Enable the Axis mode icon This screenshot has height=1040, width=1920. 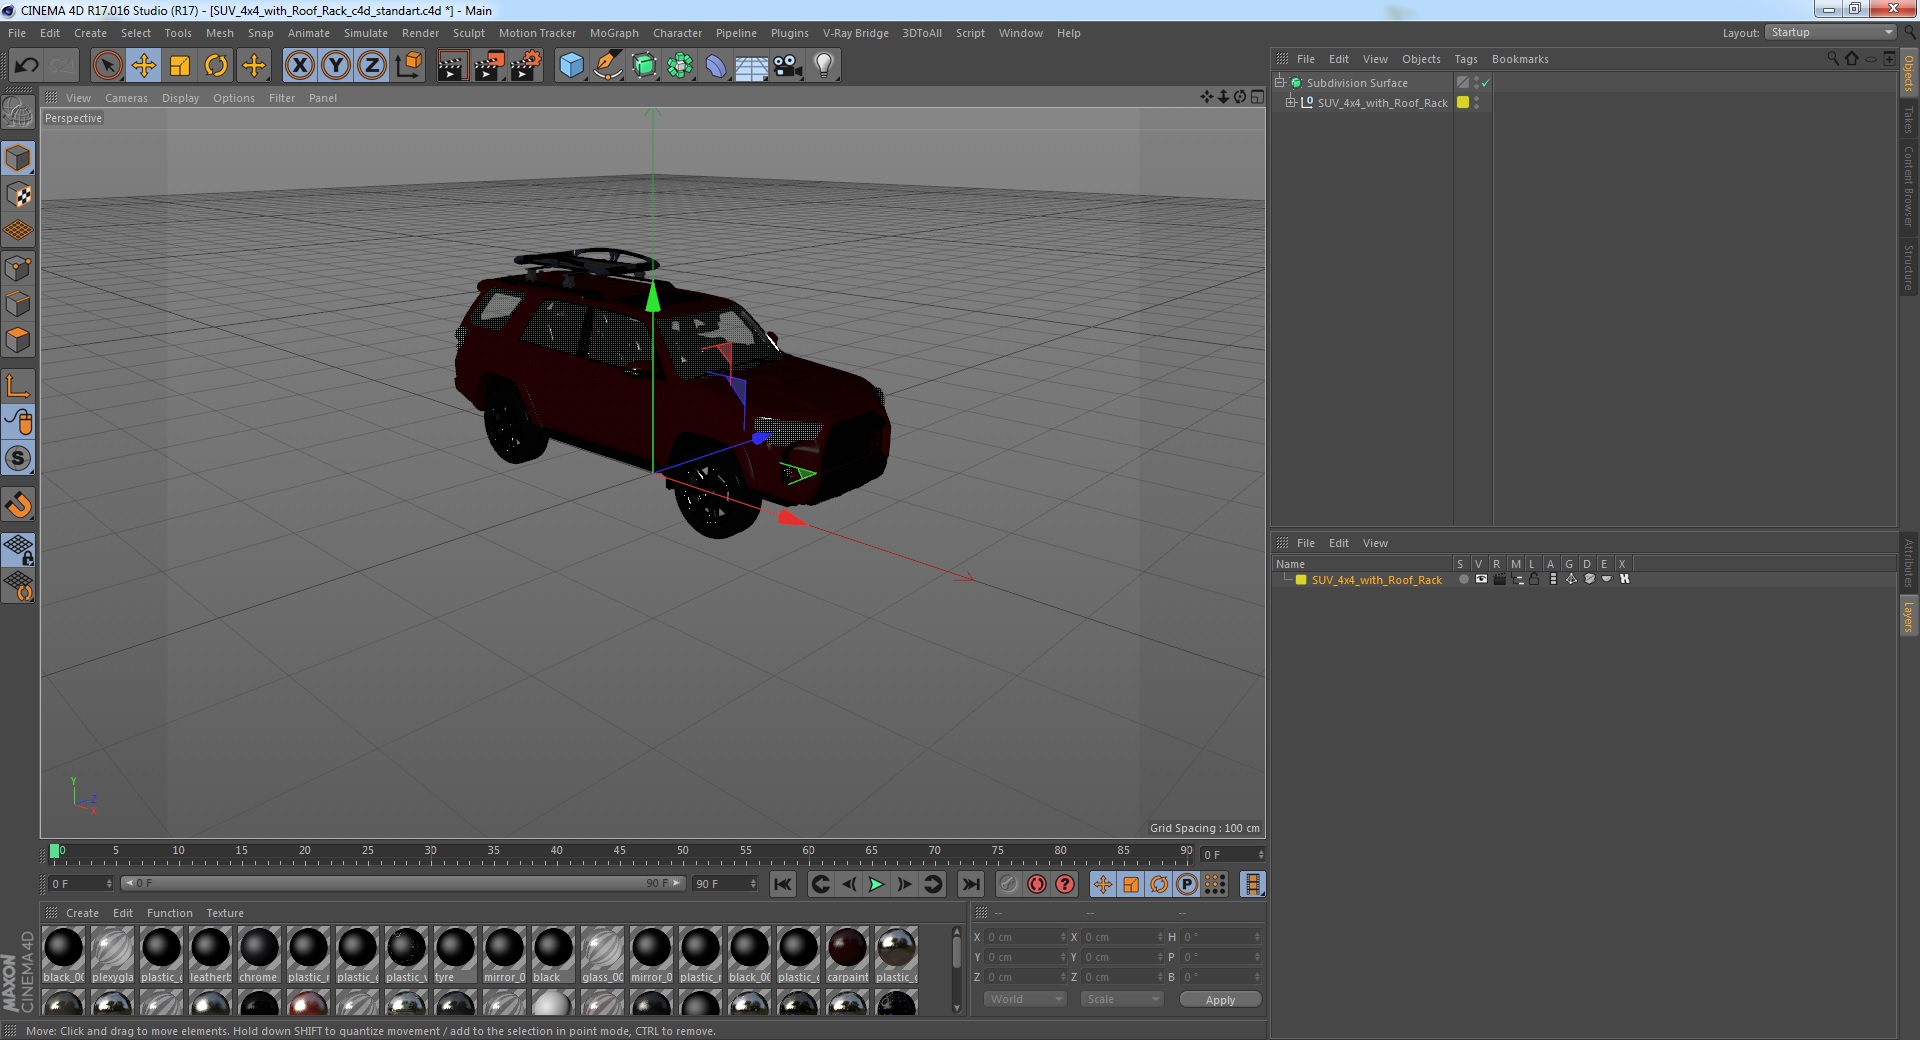click(x=18, y=386)
